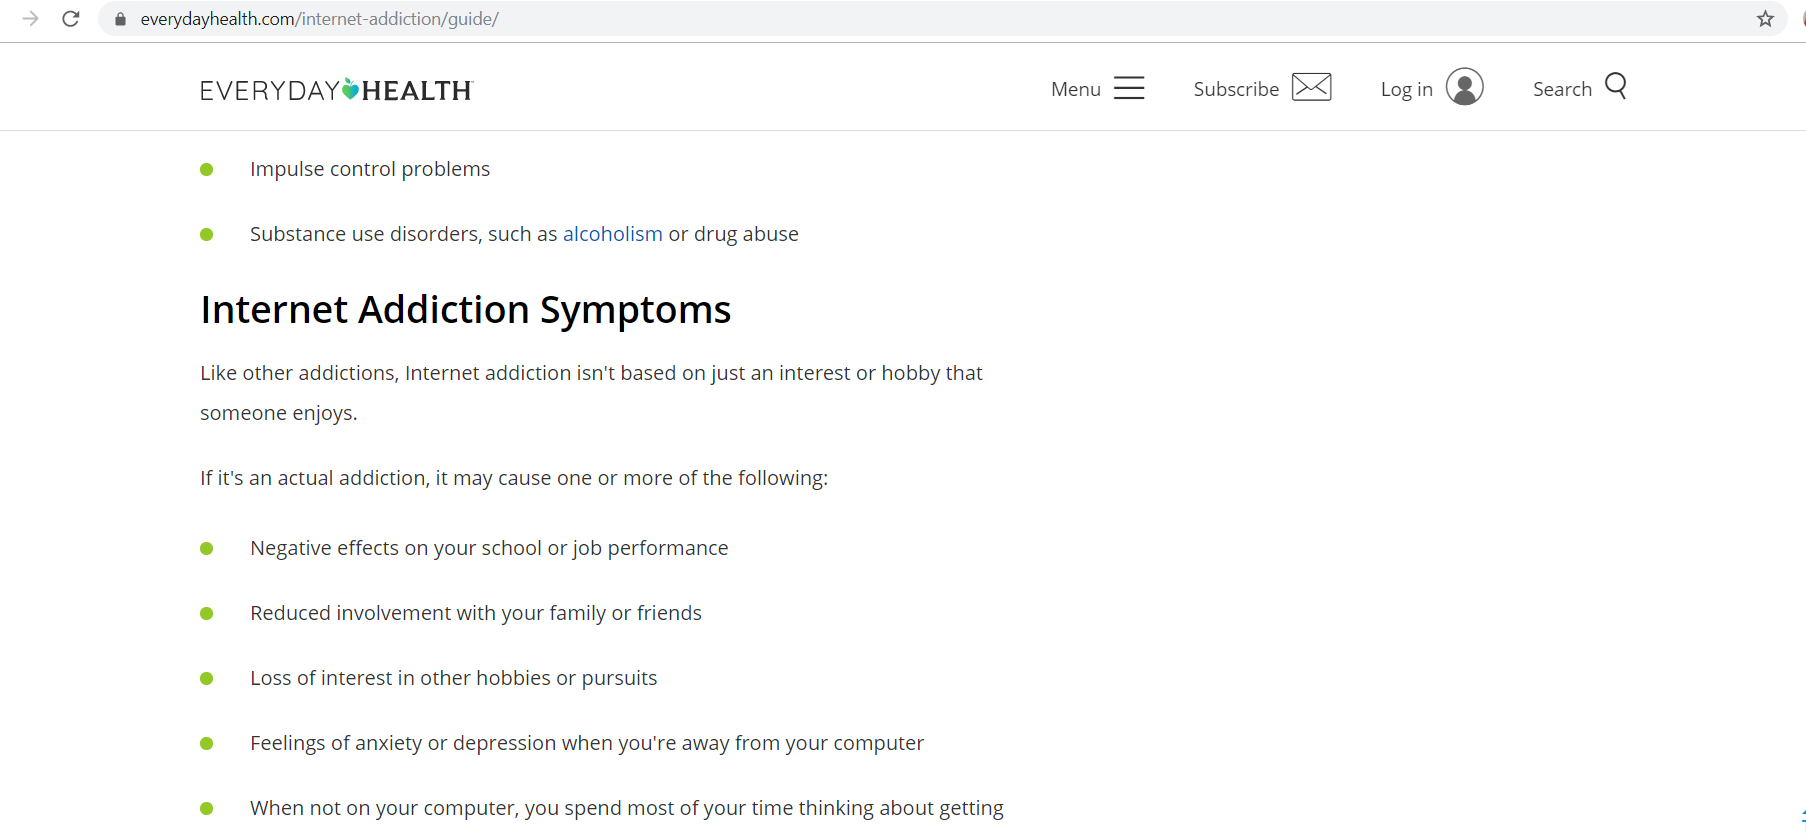
Task: Click the magnifying glass search icon
Action: point(1615,86)
